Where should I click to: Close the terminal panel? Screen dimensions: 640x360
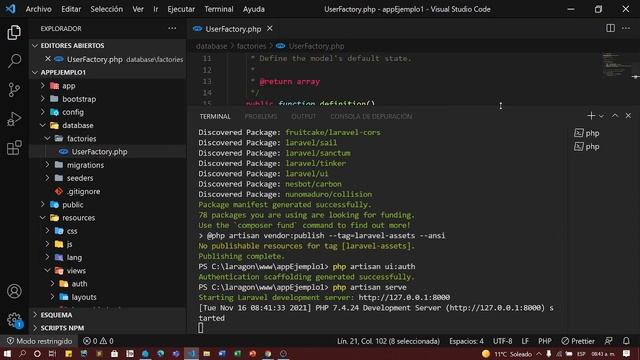[628, 116]
